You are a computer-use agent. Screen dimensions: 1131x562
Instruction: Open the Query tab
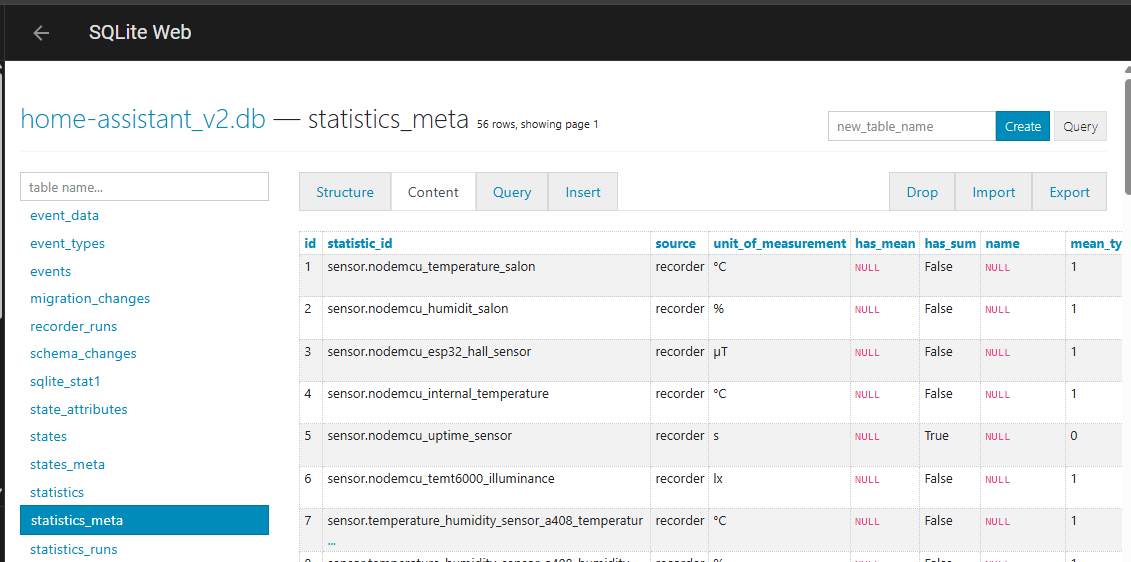pos(512,192)
